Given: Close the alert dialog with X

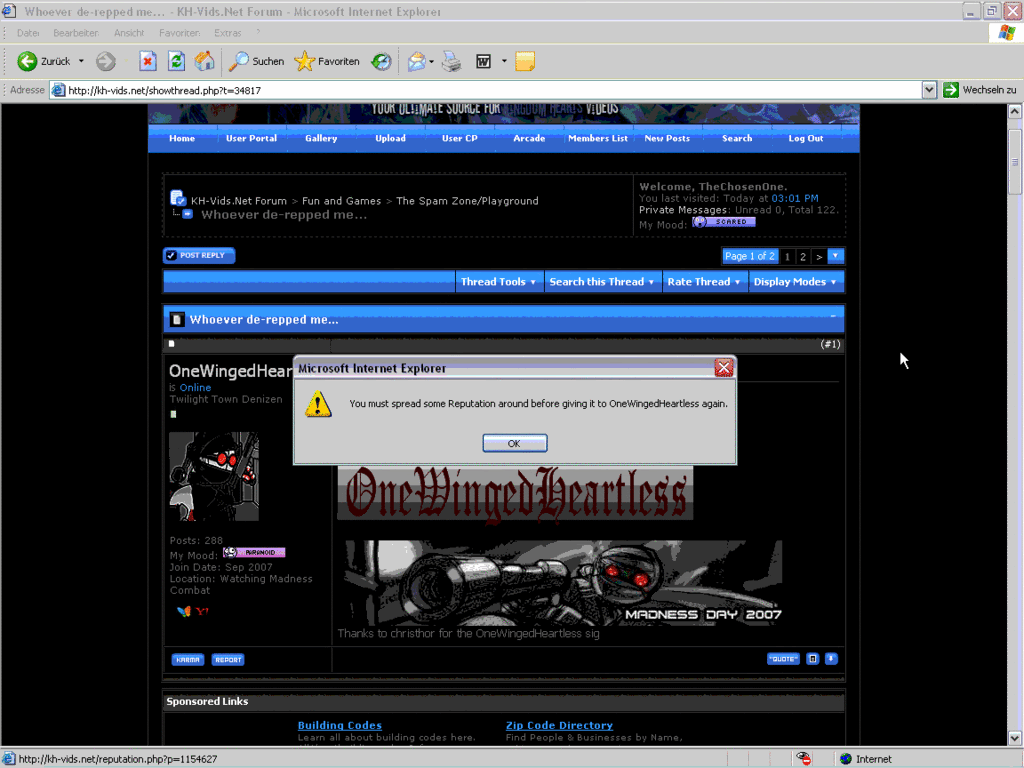Looking at the screenshot, I should click(x=724, y=368).
